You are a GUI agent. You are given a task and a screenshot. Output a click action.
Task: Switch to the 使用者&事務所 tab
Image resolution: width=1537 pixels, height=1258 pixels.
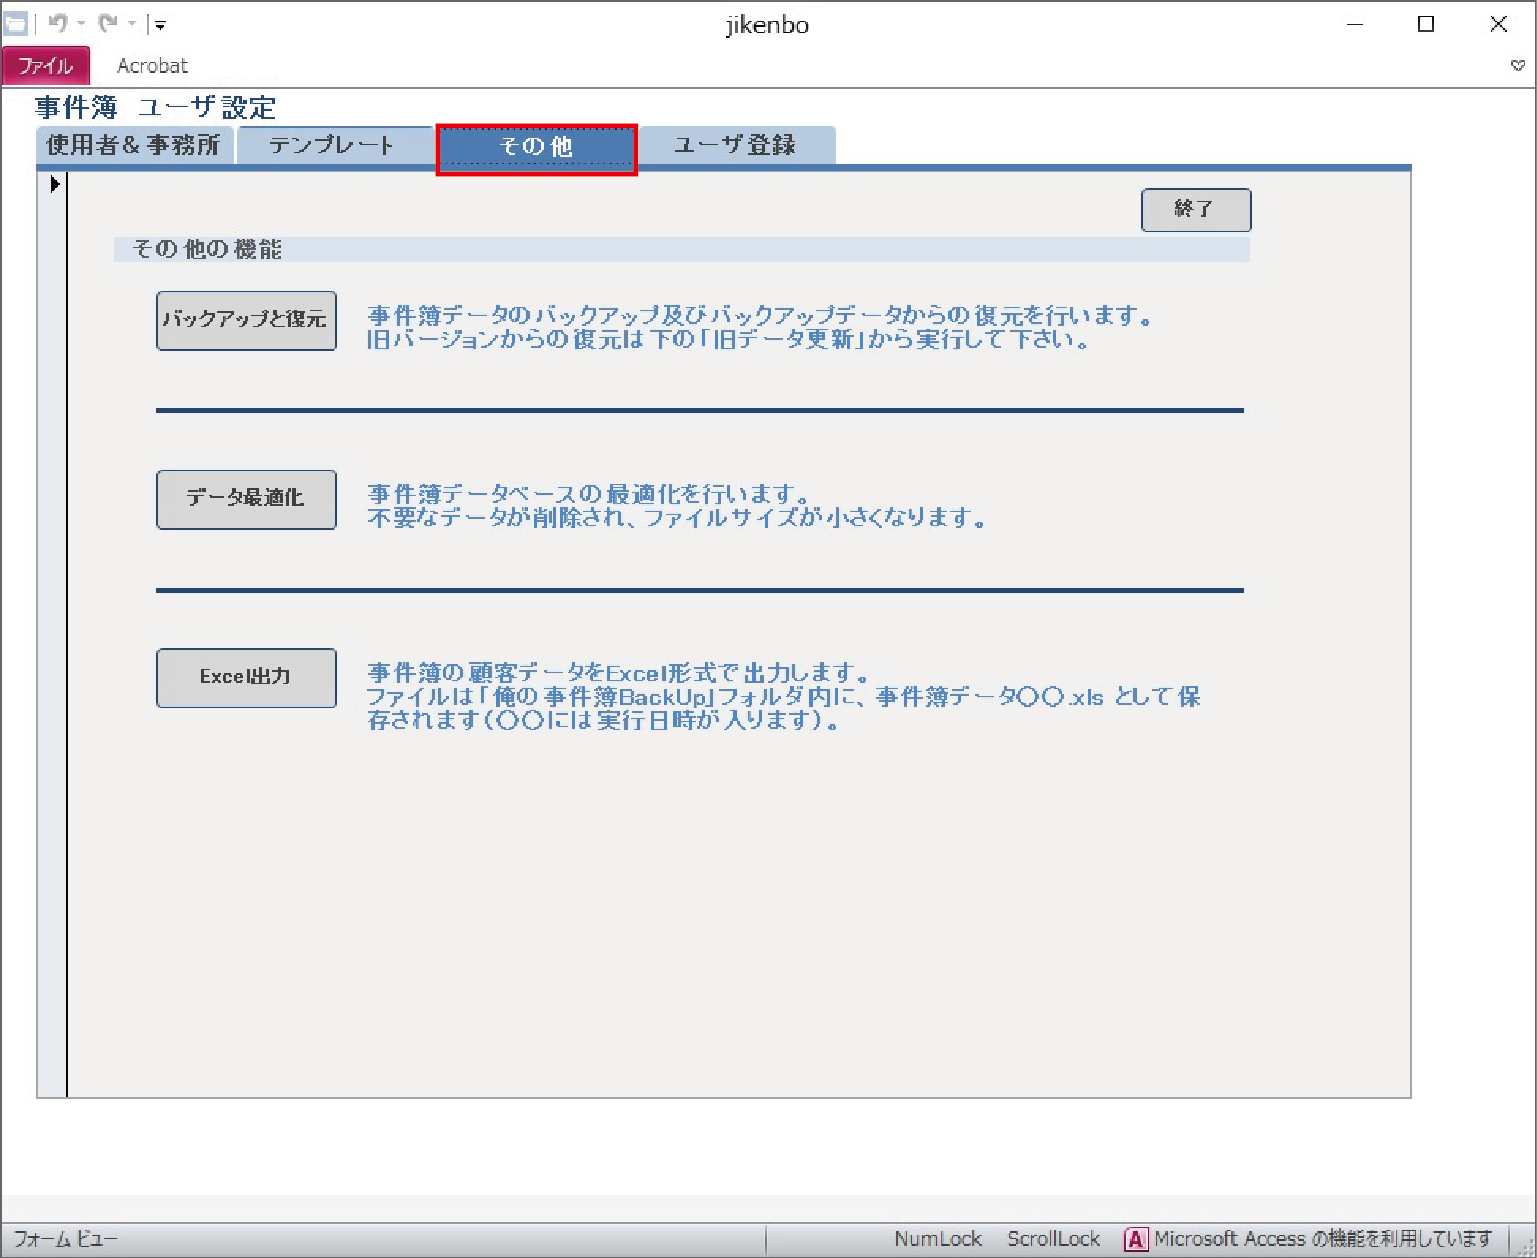click(x=134, y=145)
